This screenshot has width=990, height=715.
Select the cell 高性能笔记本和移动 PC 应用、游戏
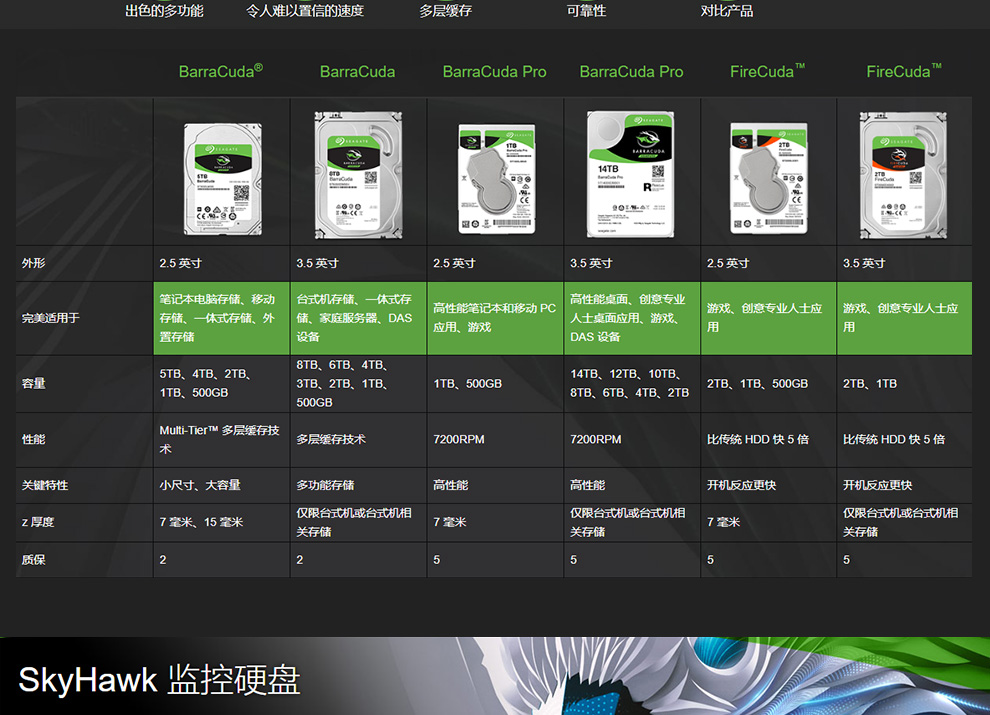496,318
